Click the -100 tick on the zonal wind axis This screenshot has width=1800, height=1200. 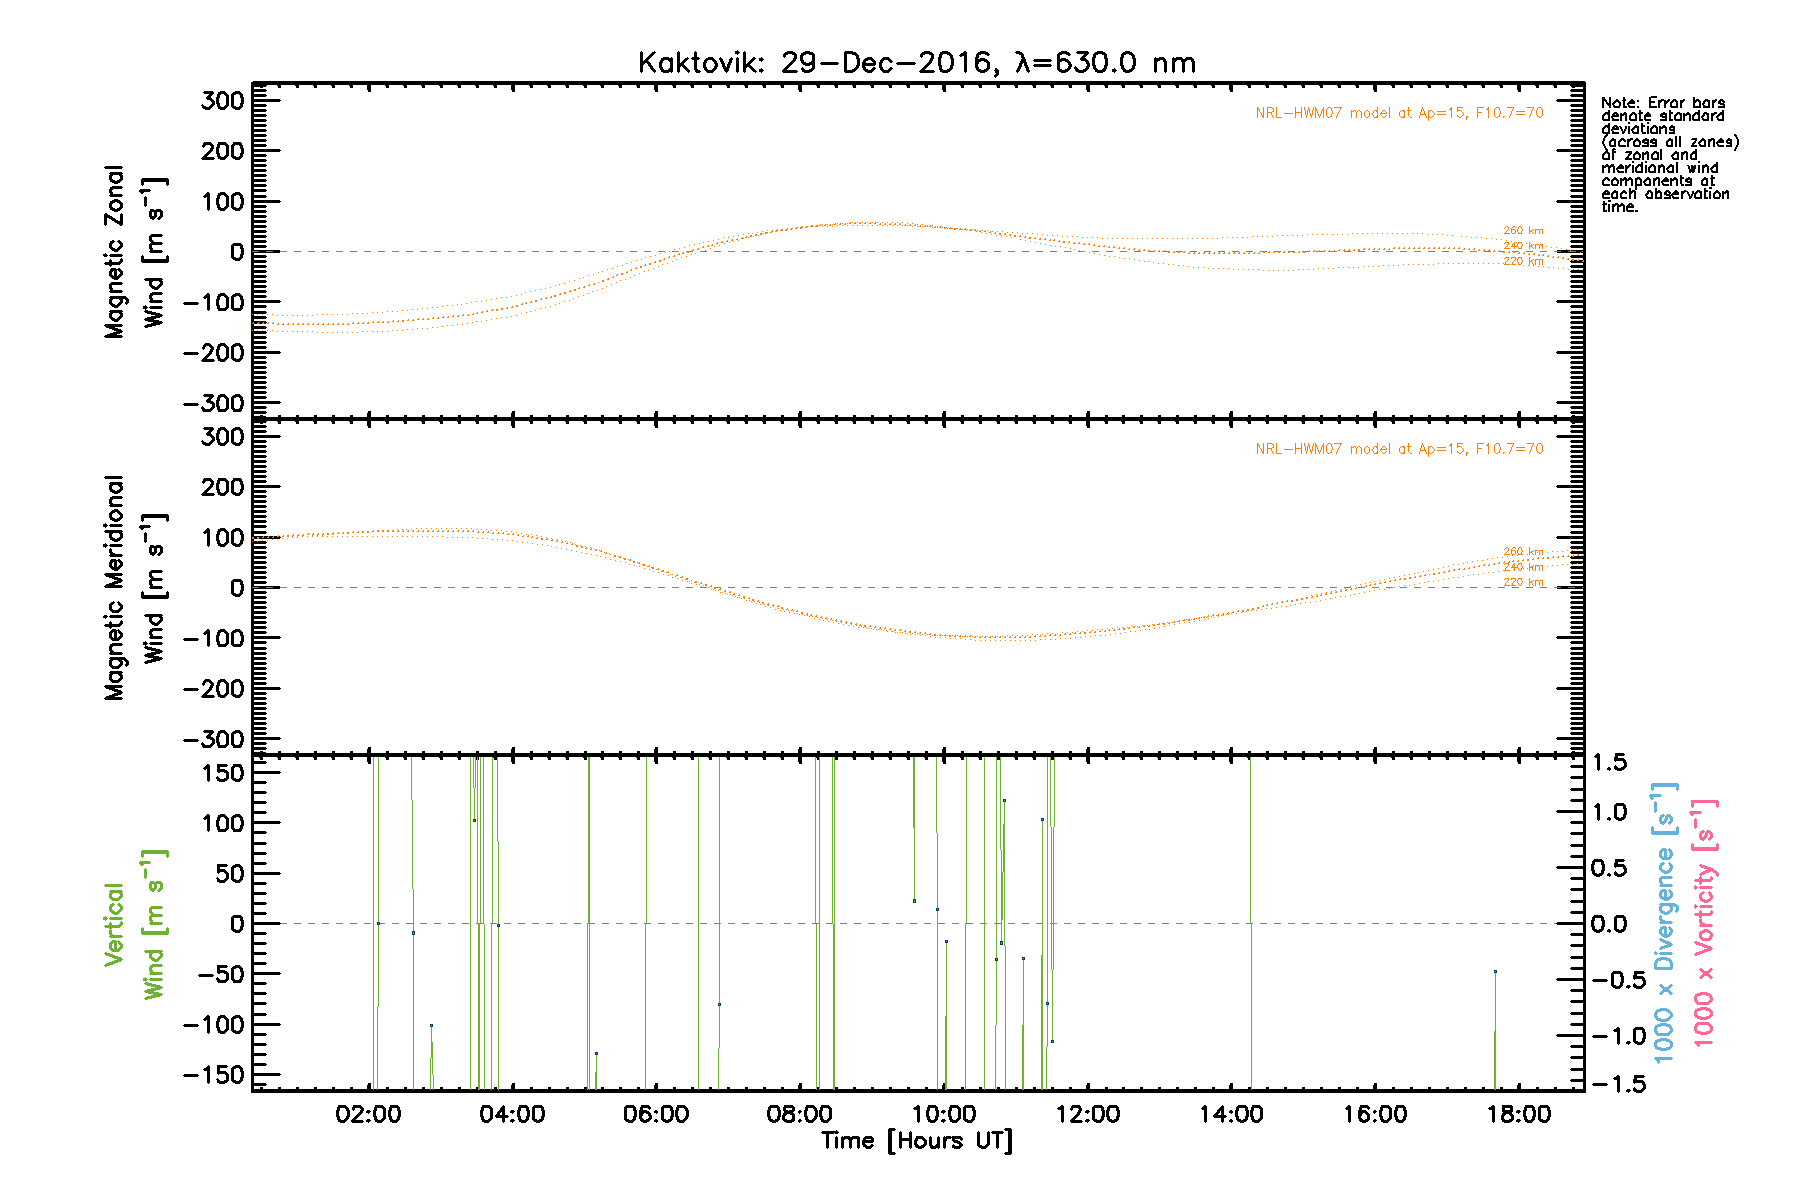(214, 302)
